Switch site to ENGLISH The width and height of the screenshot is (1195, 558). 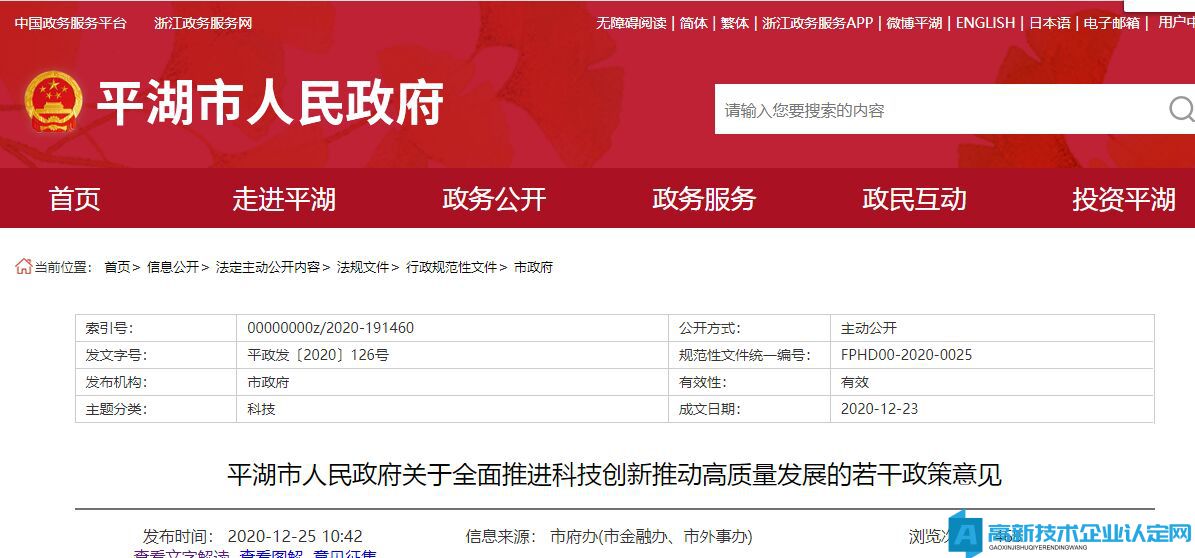click(985, 23)
